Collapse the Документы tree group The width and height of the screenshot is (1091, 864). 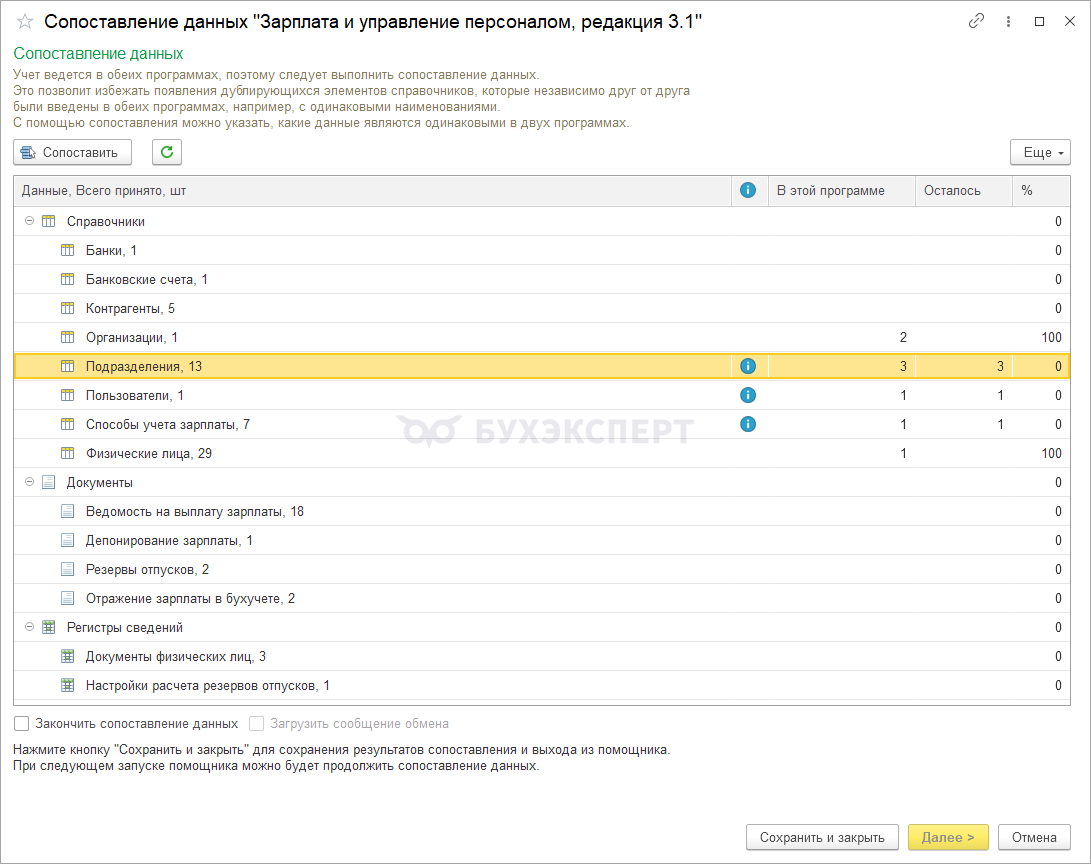pyautogui.click(x=29, y=481)
